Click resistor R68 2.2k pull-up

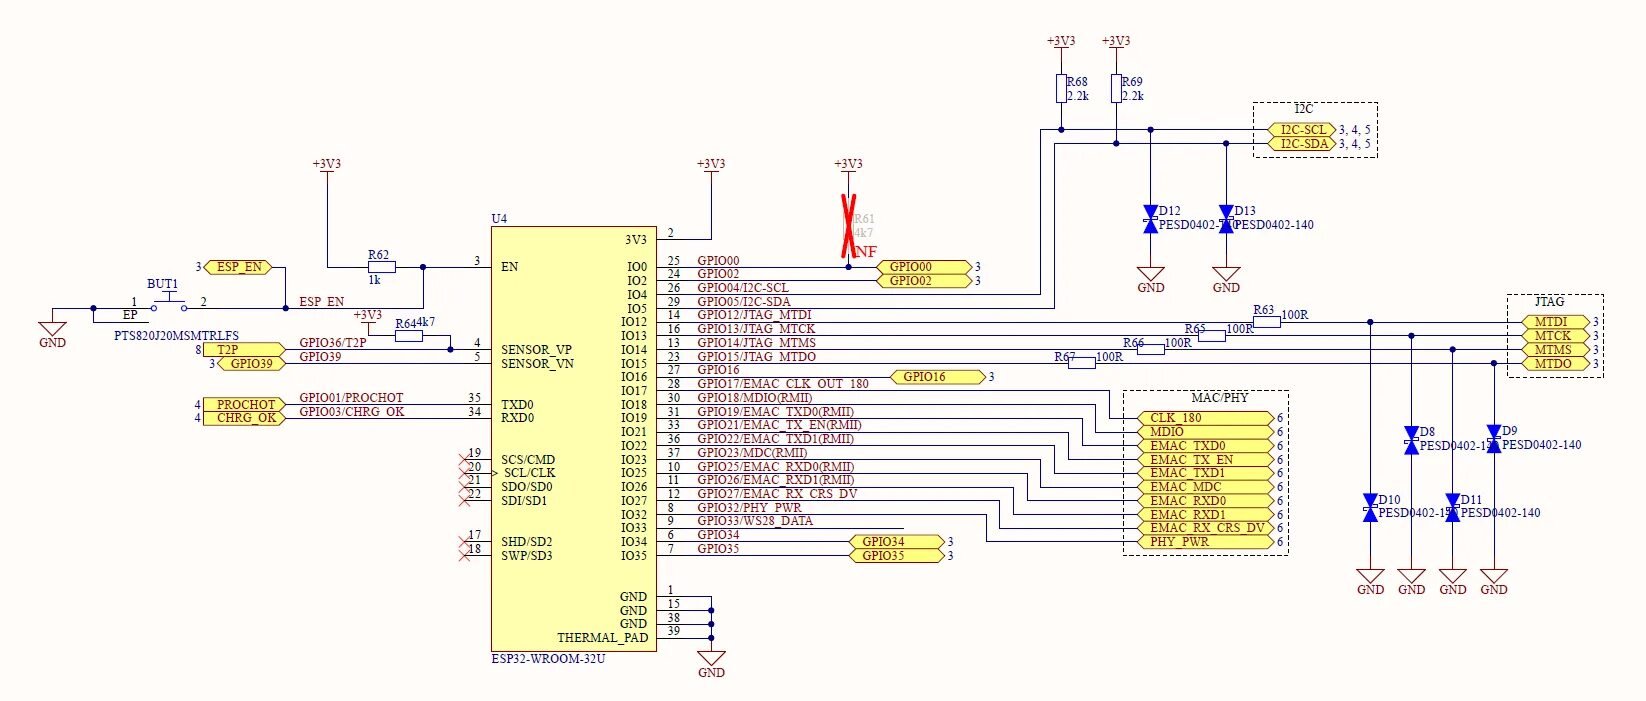[1061, 89]
